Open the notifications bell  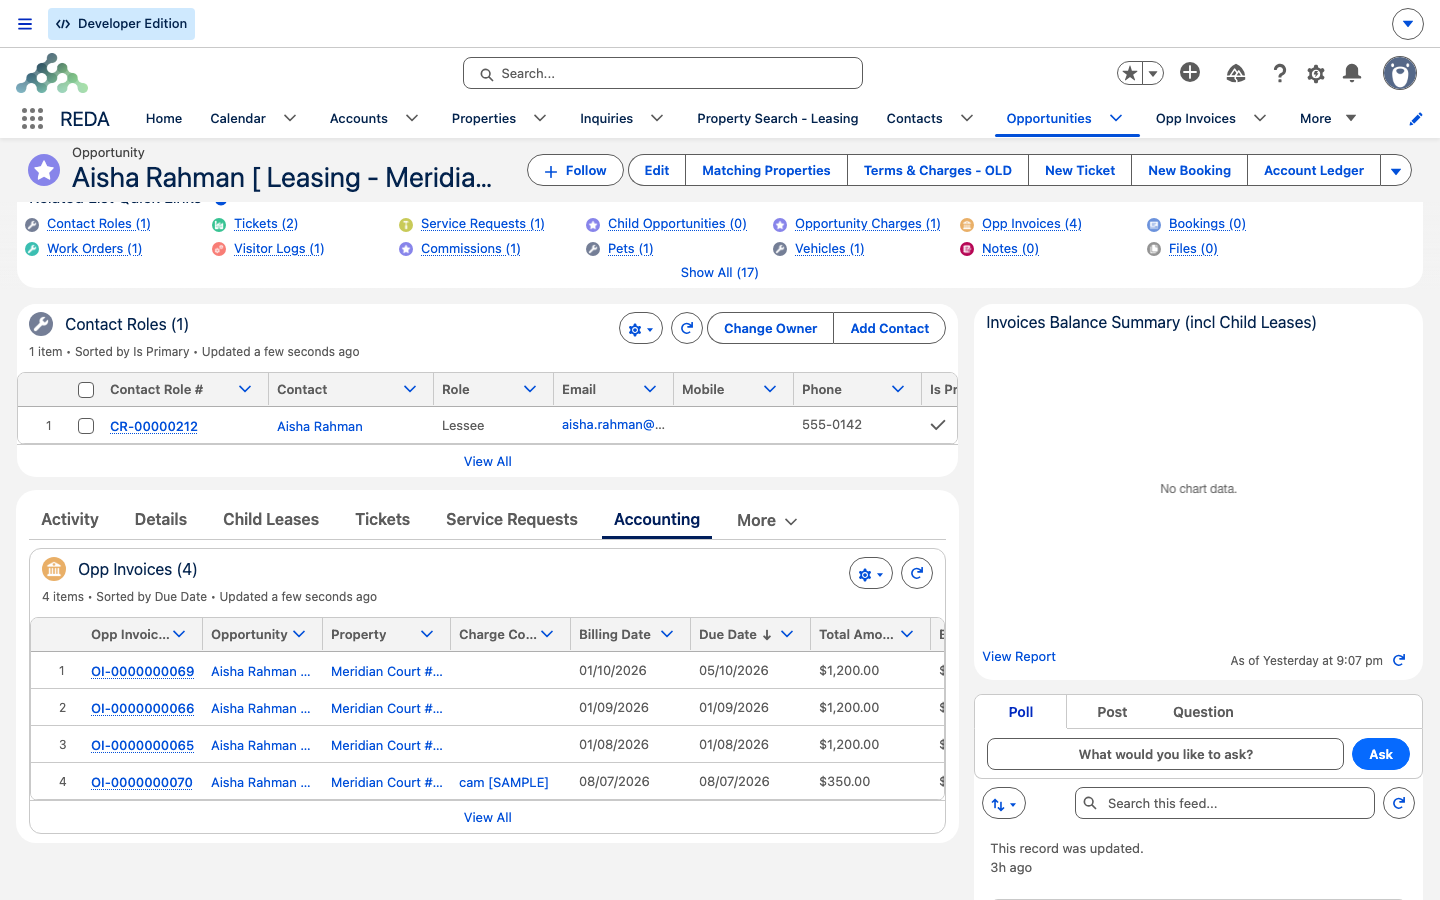[1352, 72]
